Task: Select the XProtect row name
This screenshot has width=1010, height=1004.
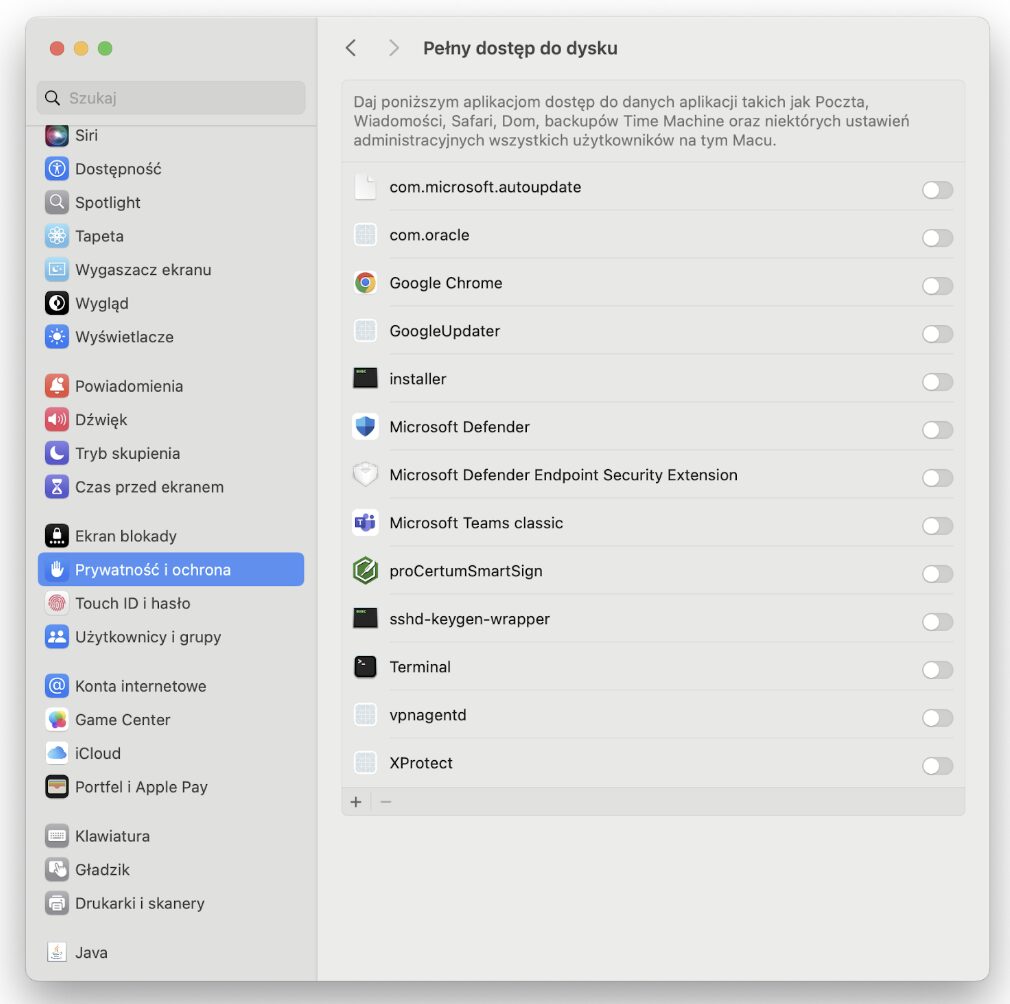Action: pos(421,763)
